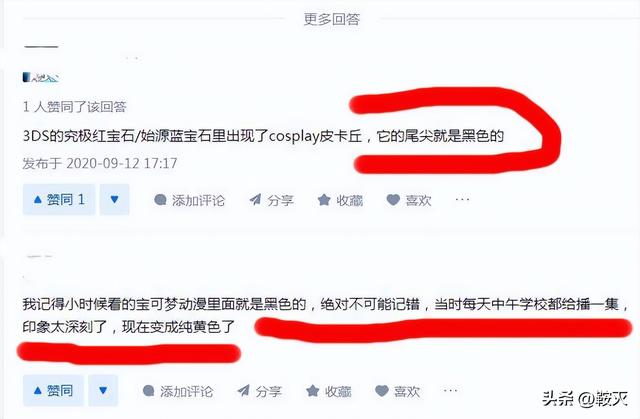Upvote the first answer with 赞同 1
The width and height of the screenshot is (640, 419).
click(x=59, y=200)
